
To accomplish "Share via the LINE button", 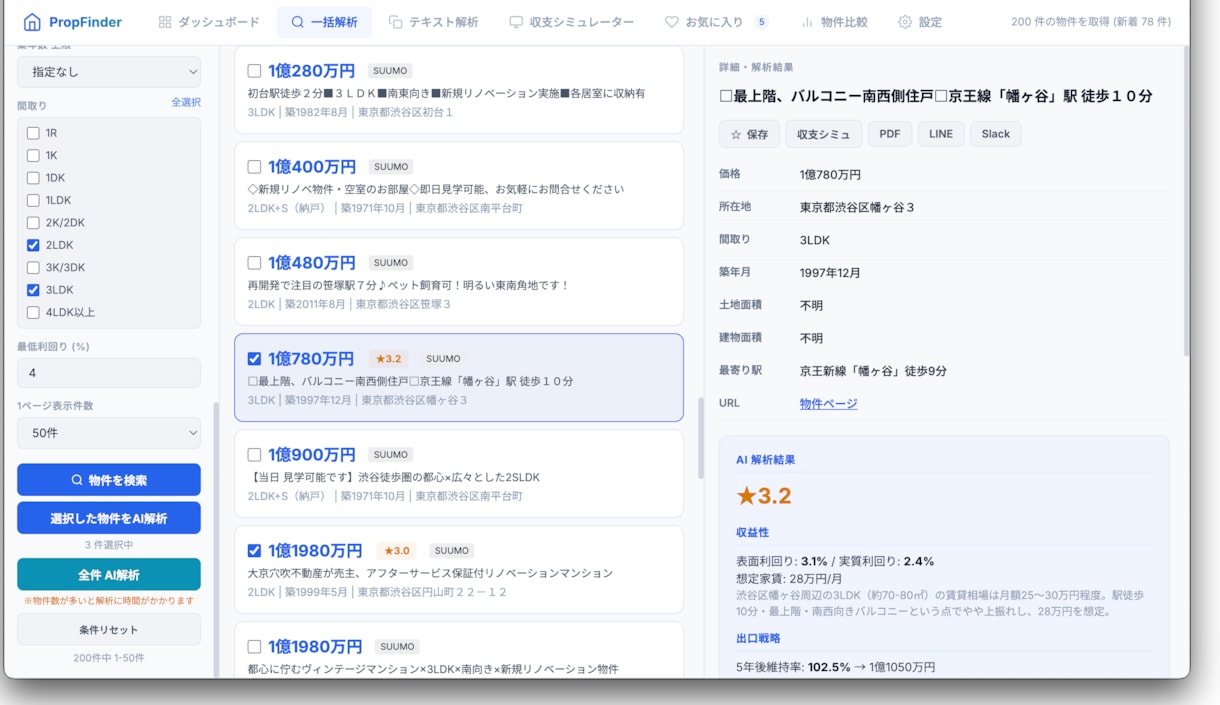I will click(941, 134).
